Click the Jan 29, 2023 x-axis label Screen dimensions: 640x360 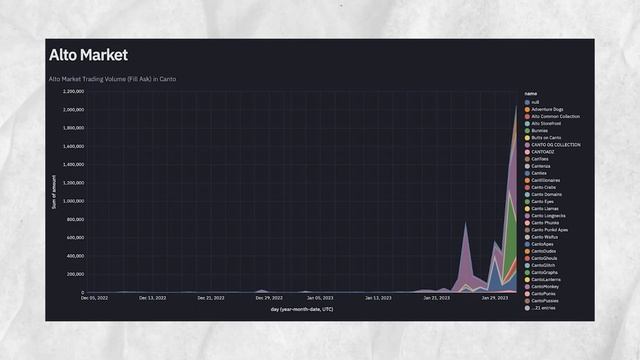(495, 298)
